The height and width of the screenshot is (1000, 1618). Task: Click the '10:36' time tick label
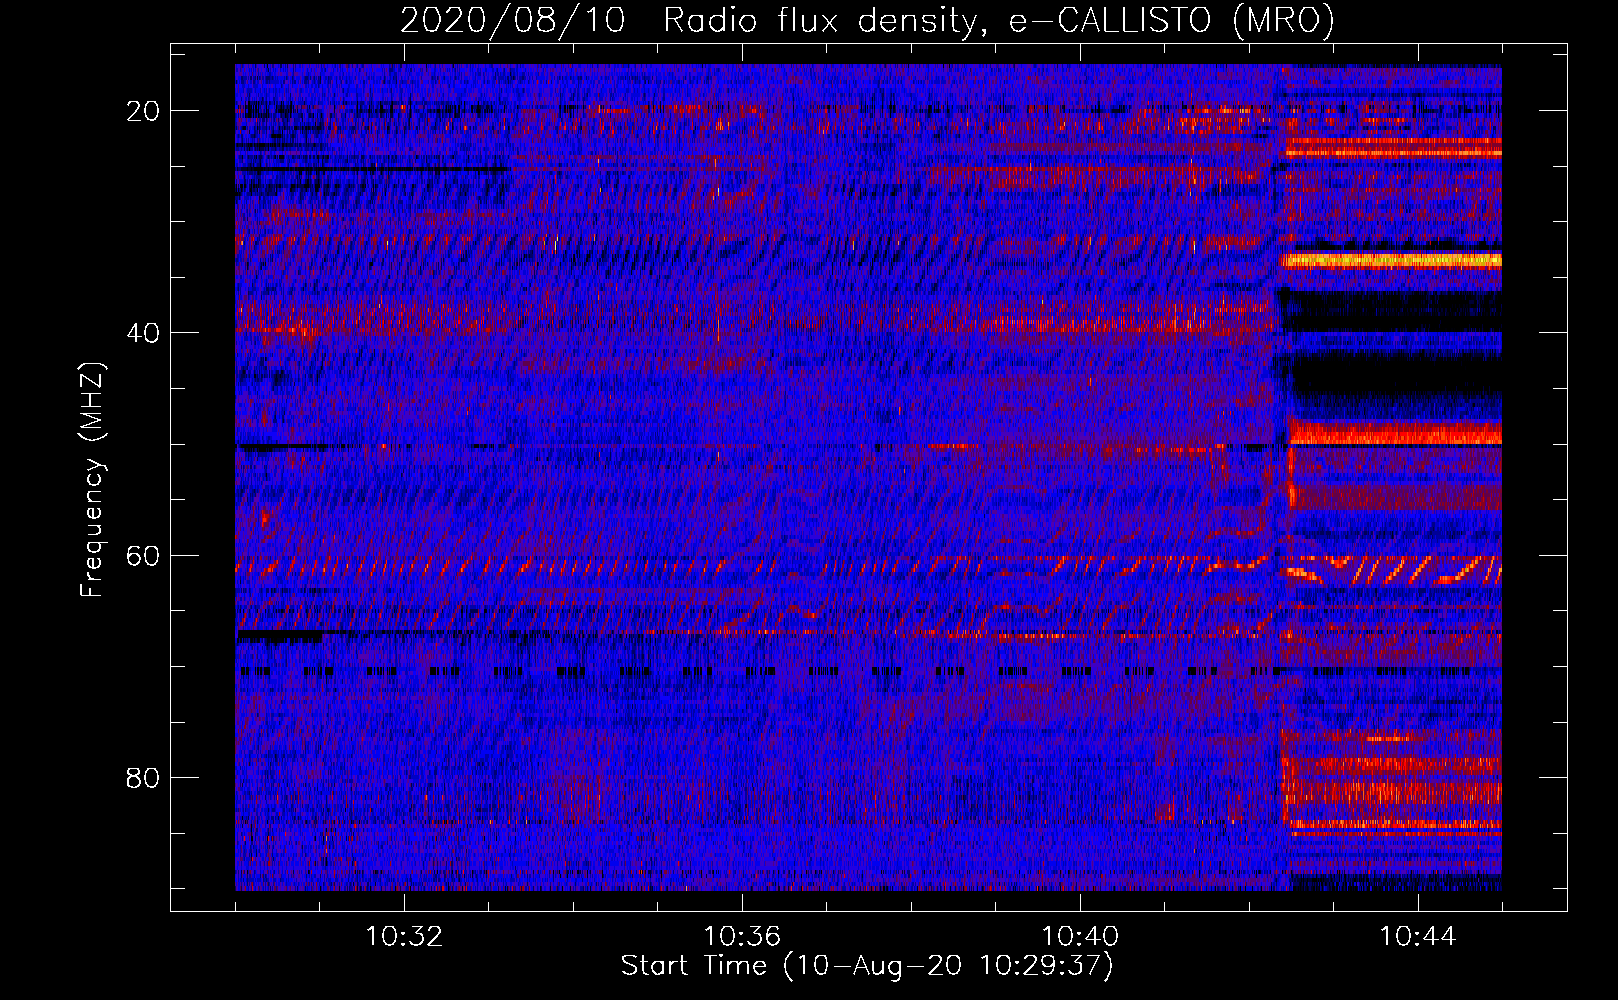(x=742, y=937)
